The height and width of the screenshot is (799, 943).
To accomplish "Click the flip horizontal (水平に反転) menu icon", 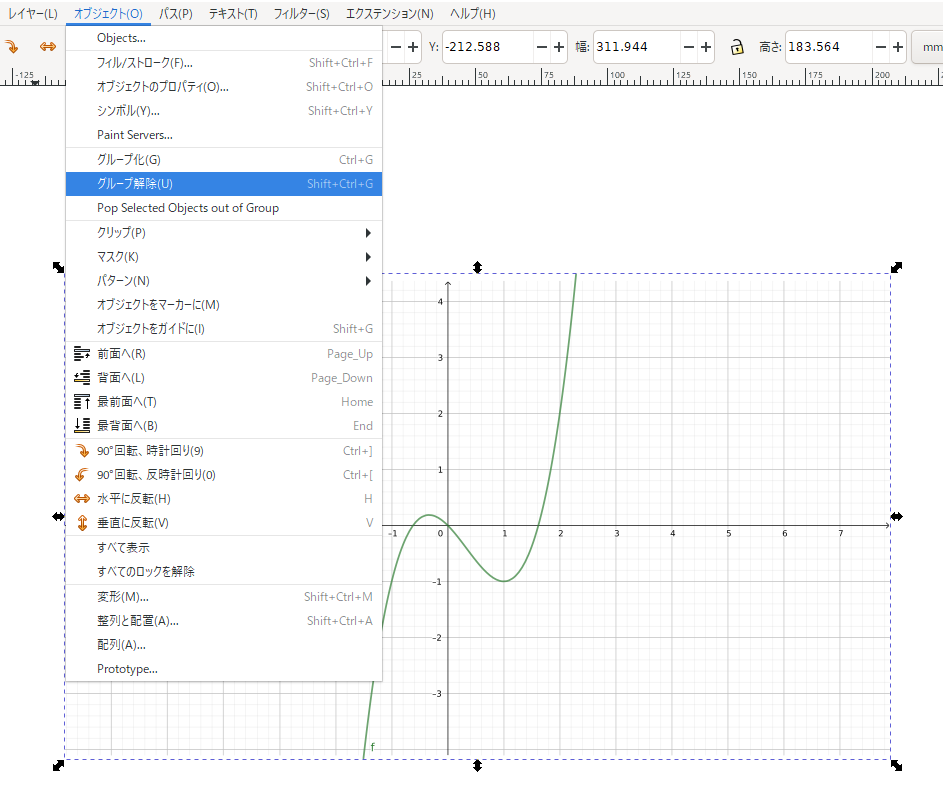I will [x=82, y=499].
